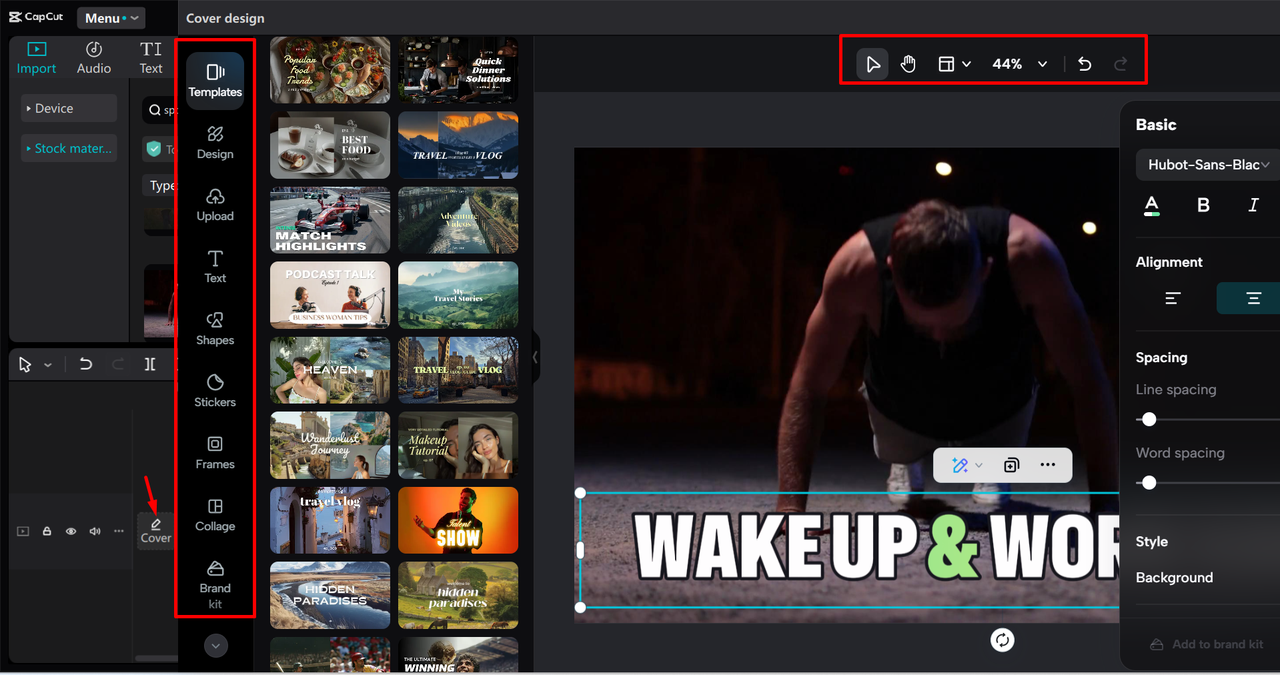1280x675 pixels.
Task: Open the CapCut Menu
Action: coord(110,18)
